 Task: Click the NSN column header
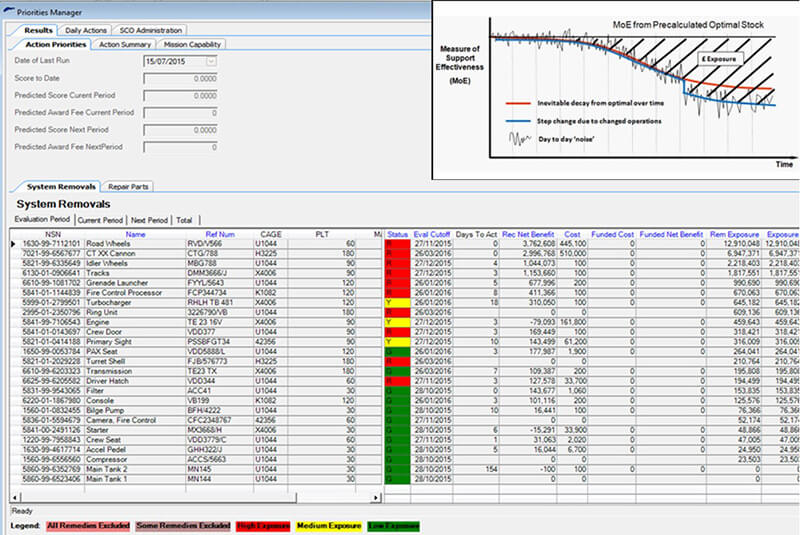point(53,234)
